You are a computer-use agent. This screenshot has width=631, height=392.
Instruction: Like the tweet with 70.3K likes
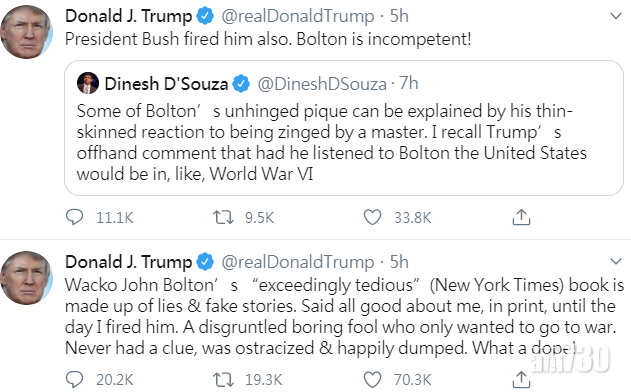click(372, 380)
